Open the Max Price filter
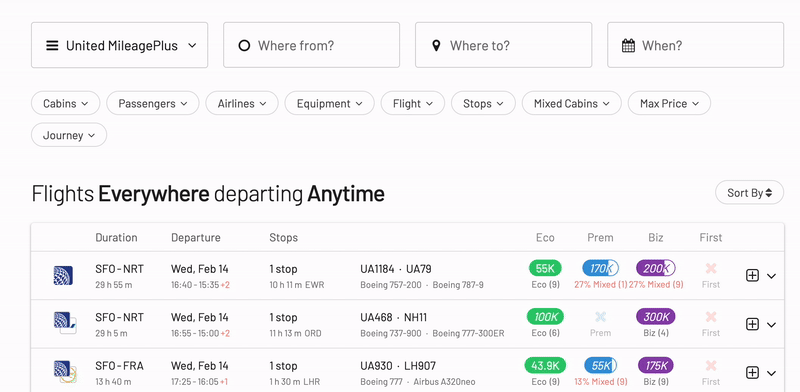This screenshot has height=392, width=800. coord(669,103)
